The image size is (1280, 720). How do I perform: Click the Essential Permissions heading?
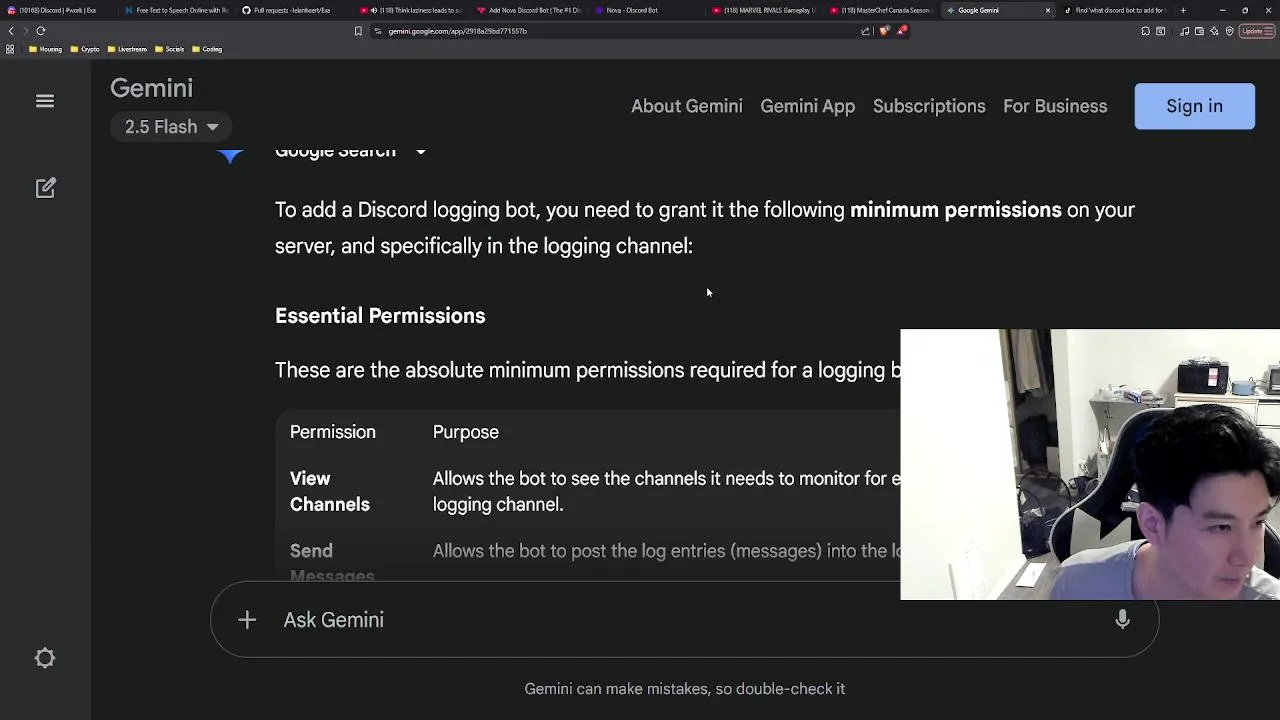tap(380, 316)
